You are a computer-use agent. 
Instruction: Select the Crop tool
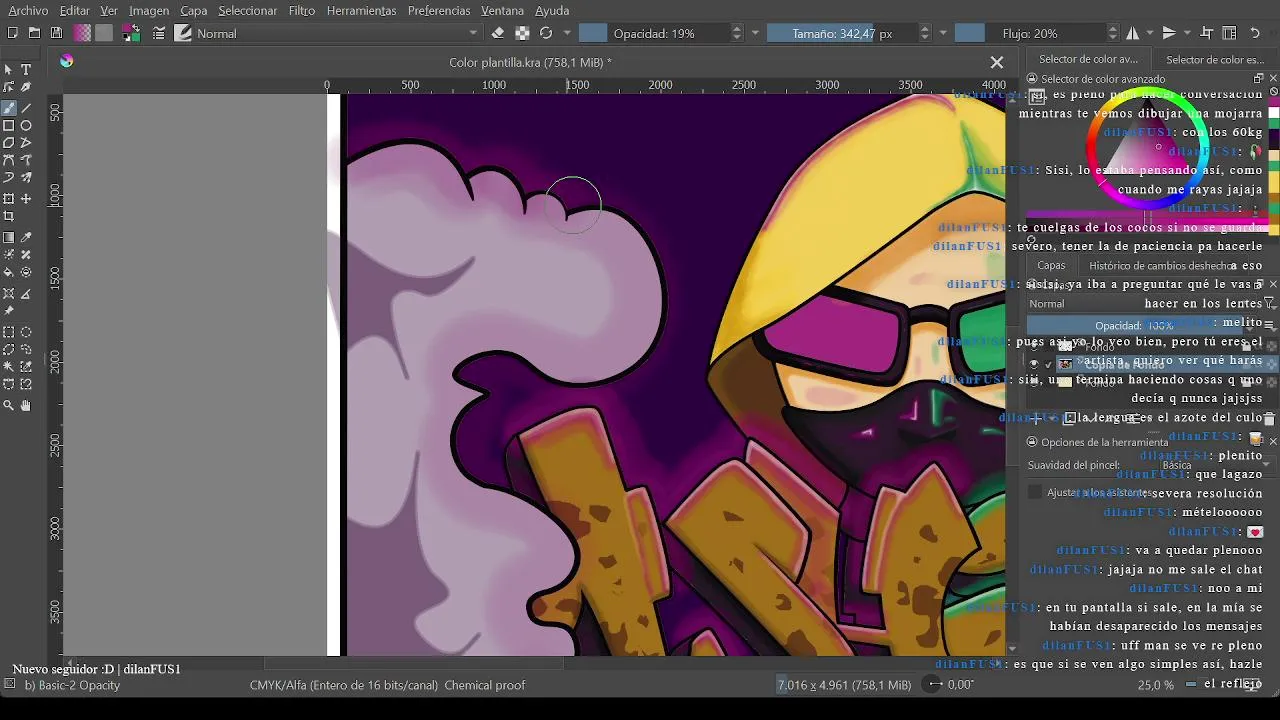point(9,216)
